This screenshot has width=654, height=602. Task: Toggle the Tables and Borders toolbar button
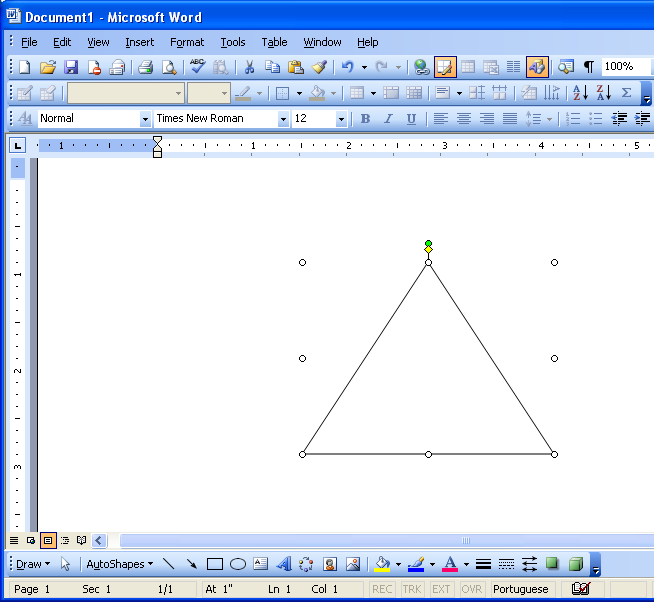[x=445, y=67]
